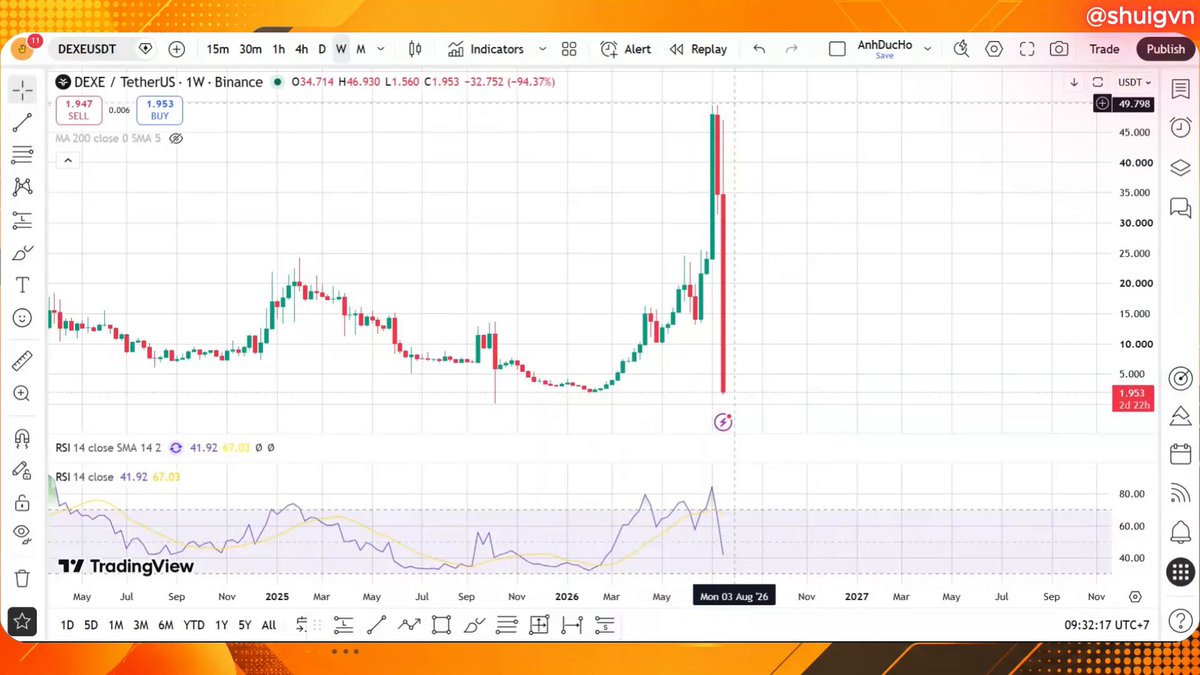Expand the AnhDucHo layout dropdown
This screenshot has height=675, width=1200.
pyautogui.click(x=929, y=49)
